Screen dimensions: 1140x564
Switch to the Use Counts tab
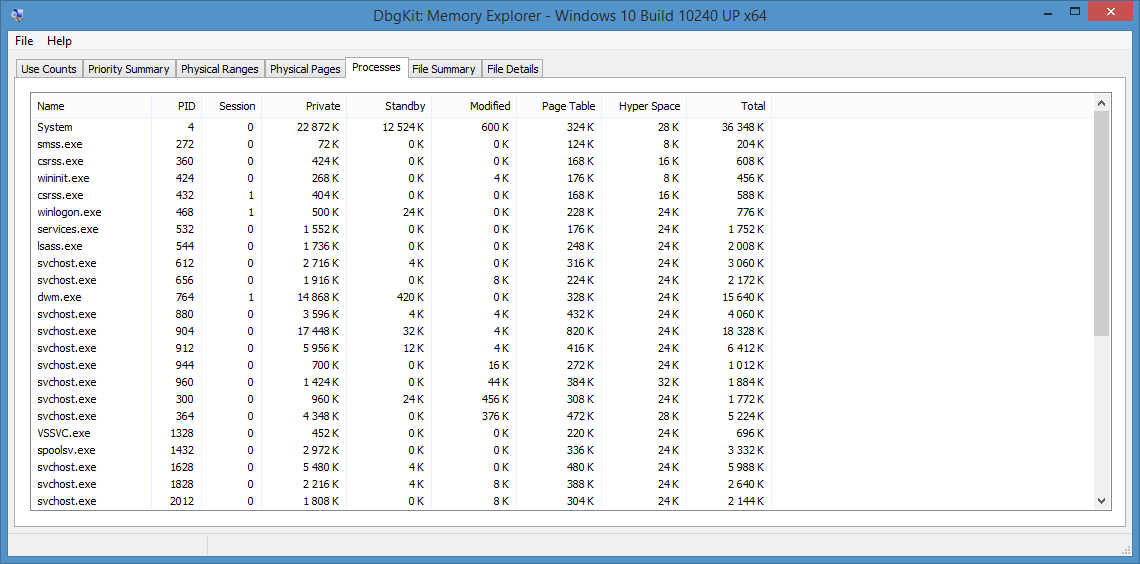(x=49, y=69)
